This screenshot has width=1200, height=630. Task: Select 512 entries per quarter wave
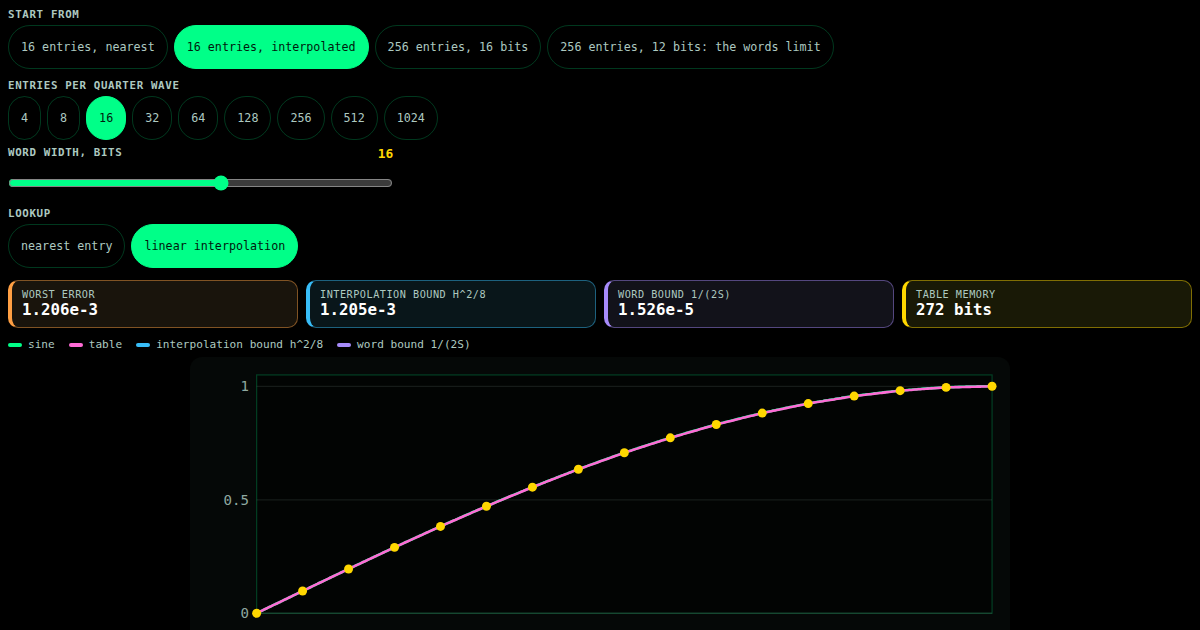pyautogui.click(x=354, y=118)
